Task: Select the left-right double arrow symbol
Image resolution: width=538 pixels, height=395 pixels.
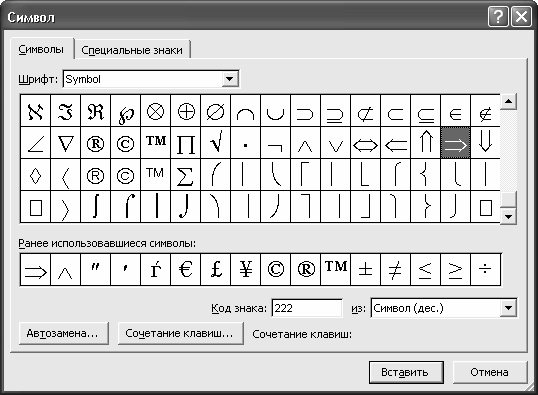Action: (365, 142)
